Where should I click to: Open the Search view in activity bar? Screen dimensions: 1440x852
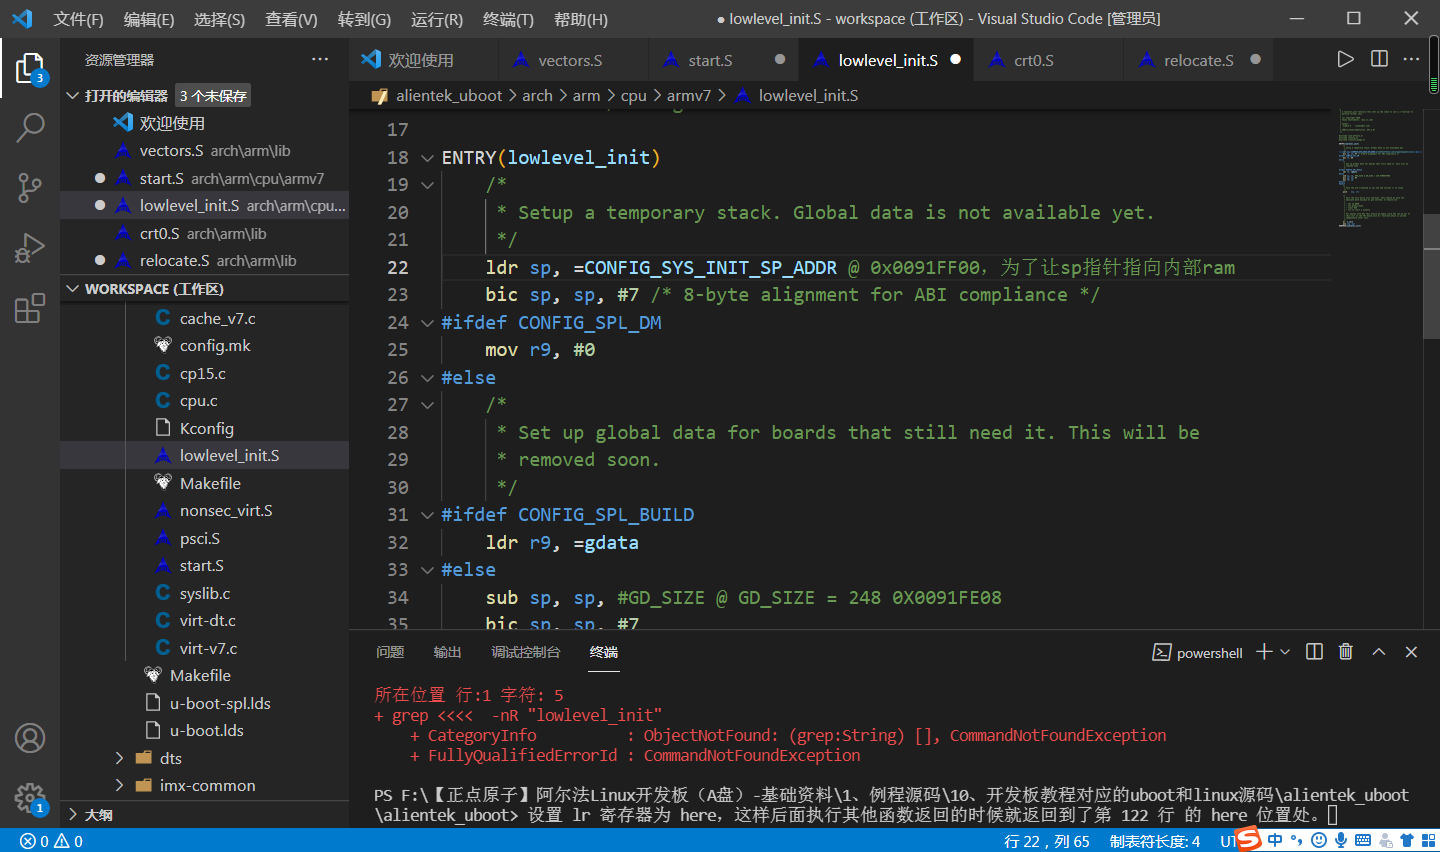[x=30, y=128]
